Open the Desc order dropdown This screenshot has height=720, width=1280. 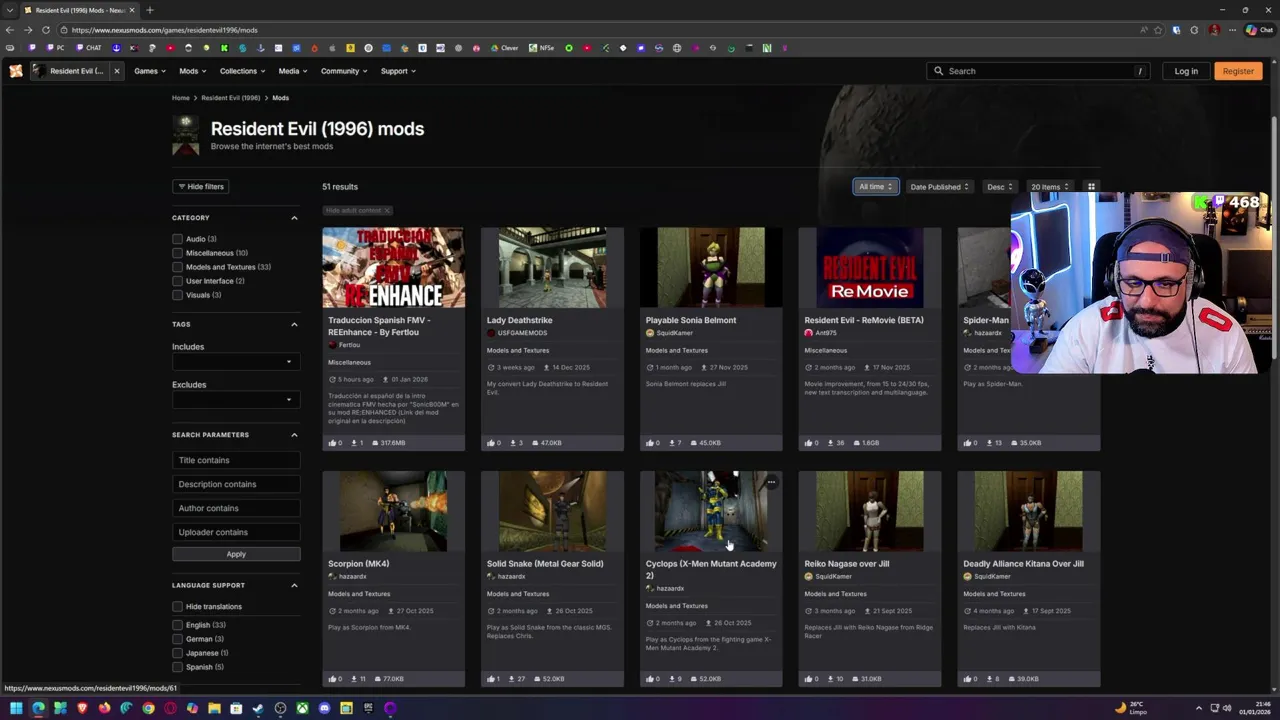click(x=1000, y=187)
